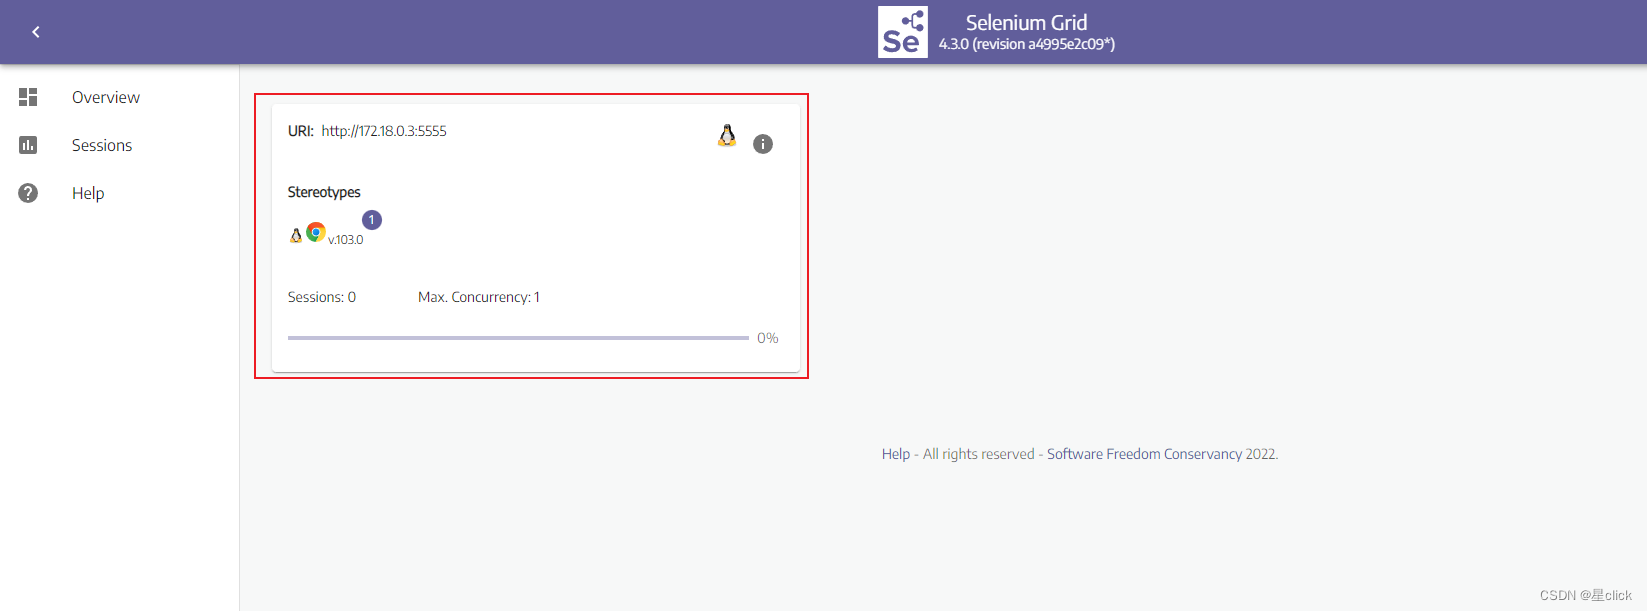The image size is (1647, 611).
Task: Click the Overview dashboard icon
Action: 28,97
